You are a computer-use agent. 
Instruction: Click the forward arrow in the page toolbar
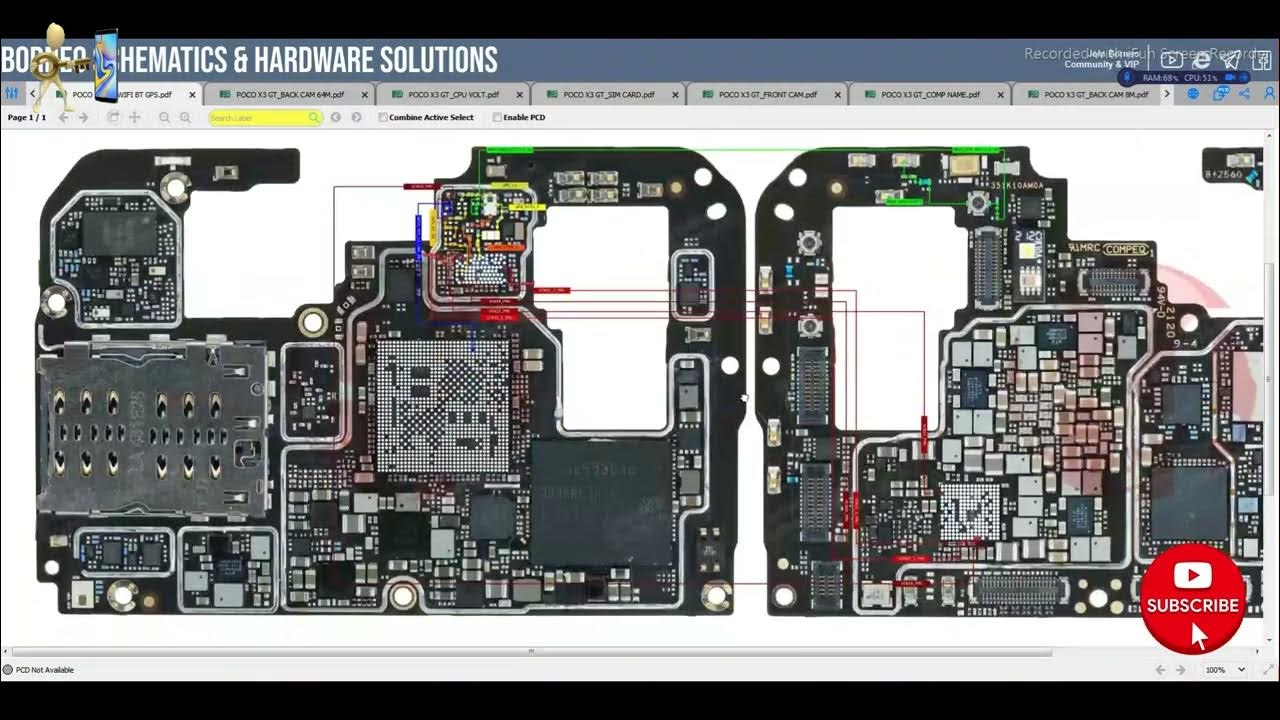click(x=83, y=117)
